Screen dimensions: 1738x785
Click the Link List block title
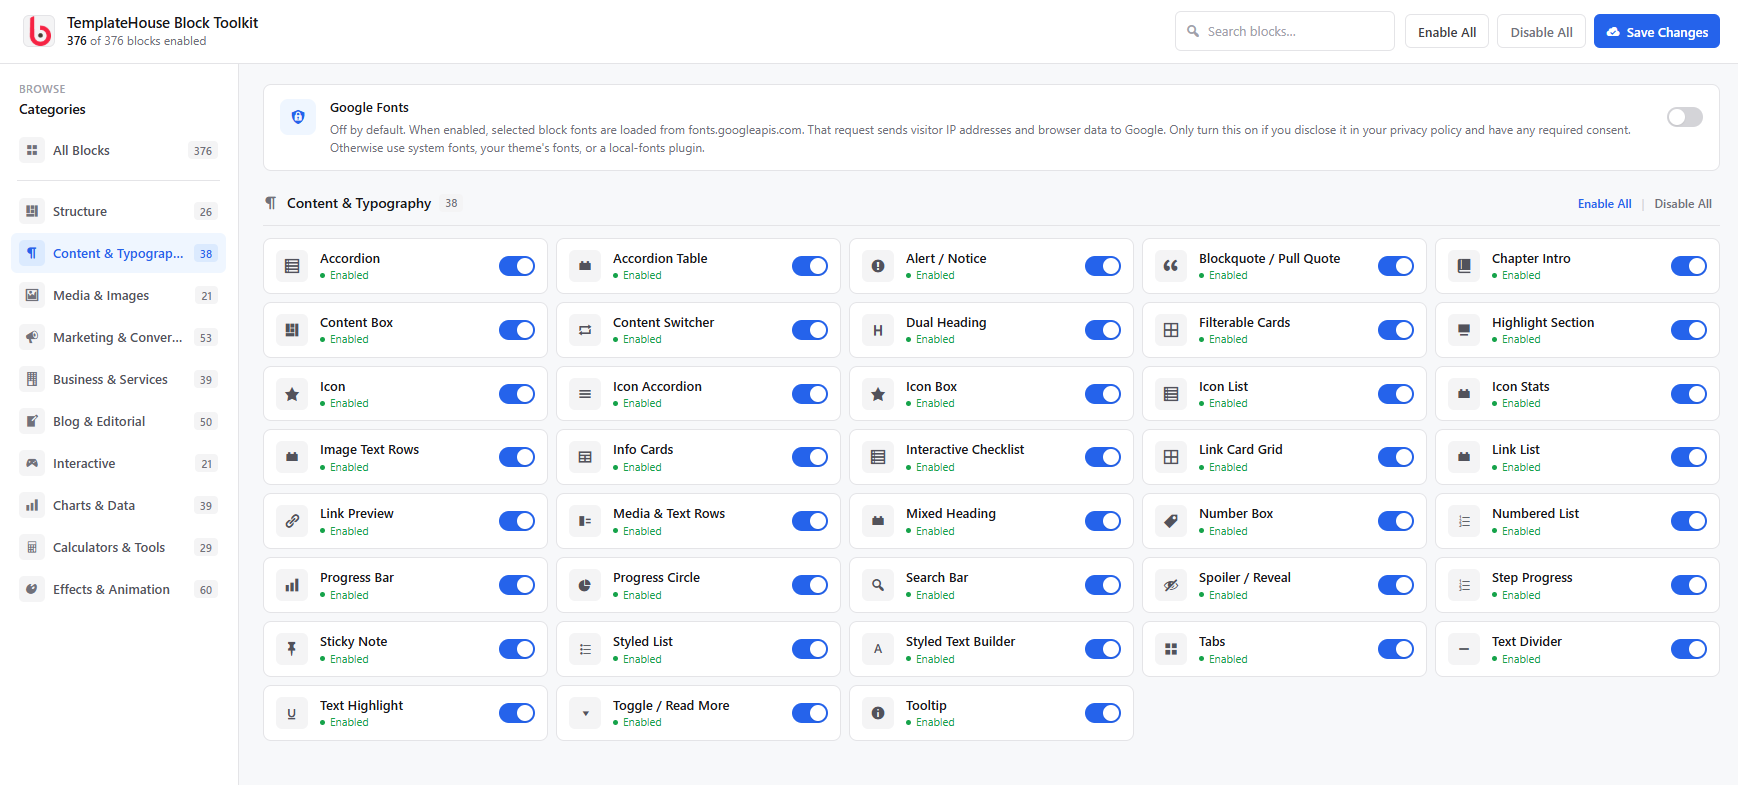pos(1516,449)
